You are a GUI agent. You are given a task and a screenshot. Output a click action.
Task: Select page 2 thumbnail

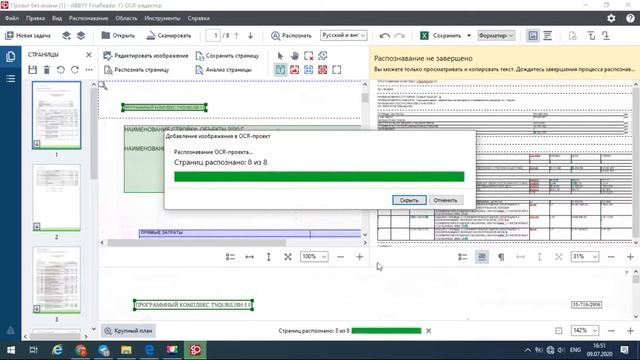pos(56,198)
